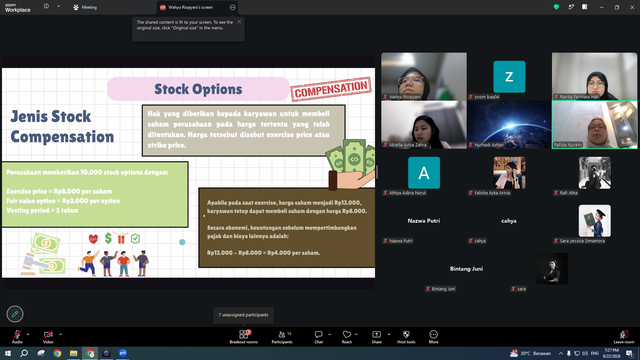
Task: Open the Windows Start menu
Action: coord(8,353)
